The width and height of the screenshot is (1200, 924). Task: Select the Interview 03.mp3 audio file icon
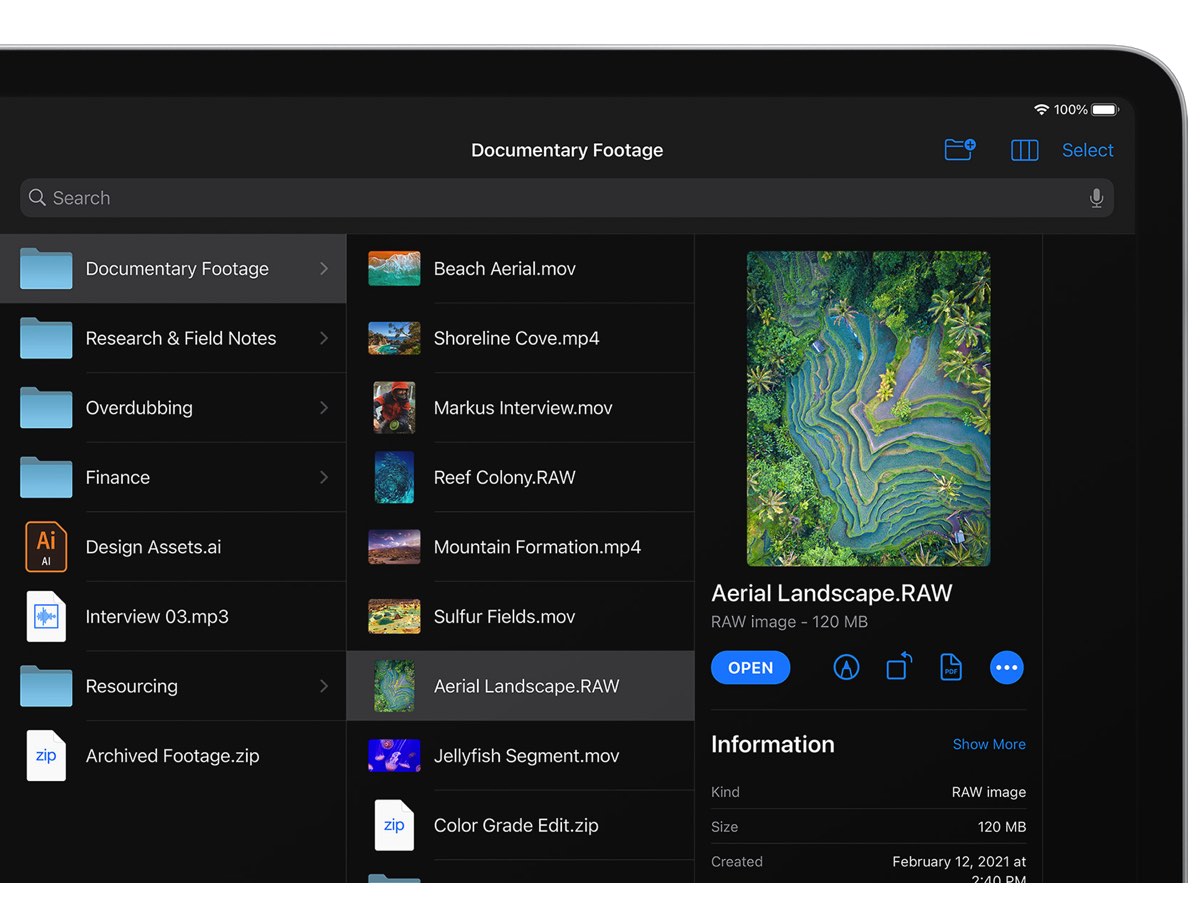[x=46, y=617]
